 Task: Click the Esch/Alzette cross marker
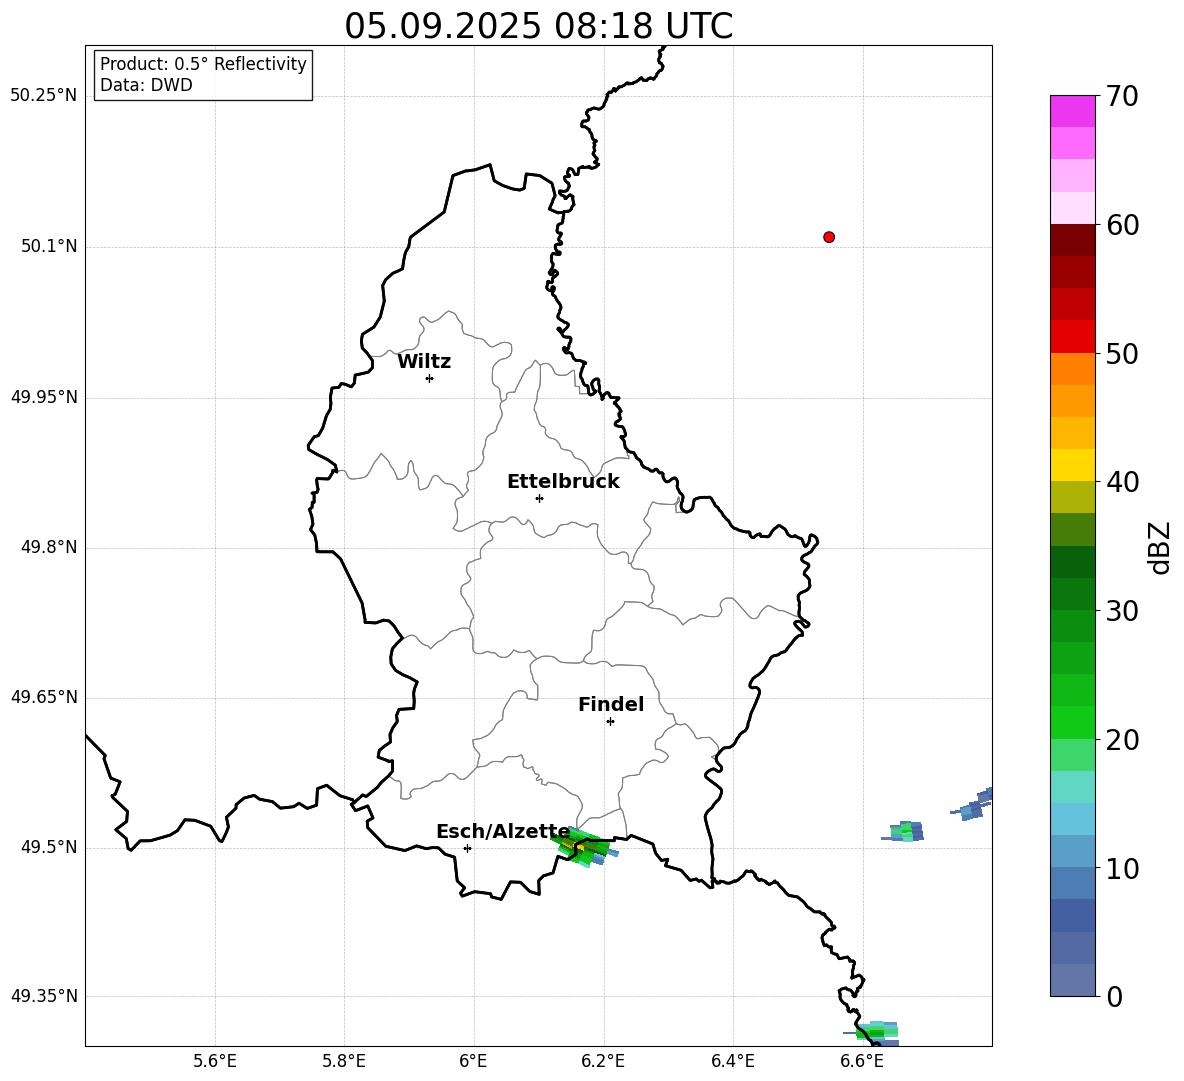[467, 848]
